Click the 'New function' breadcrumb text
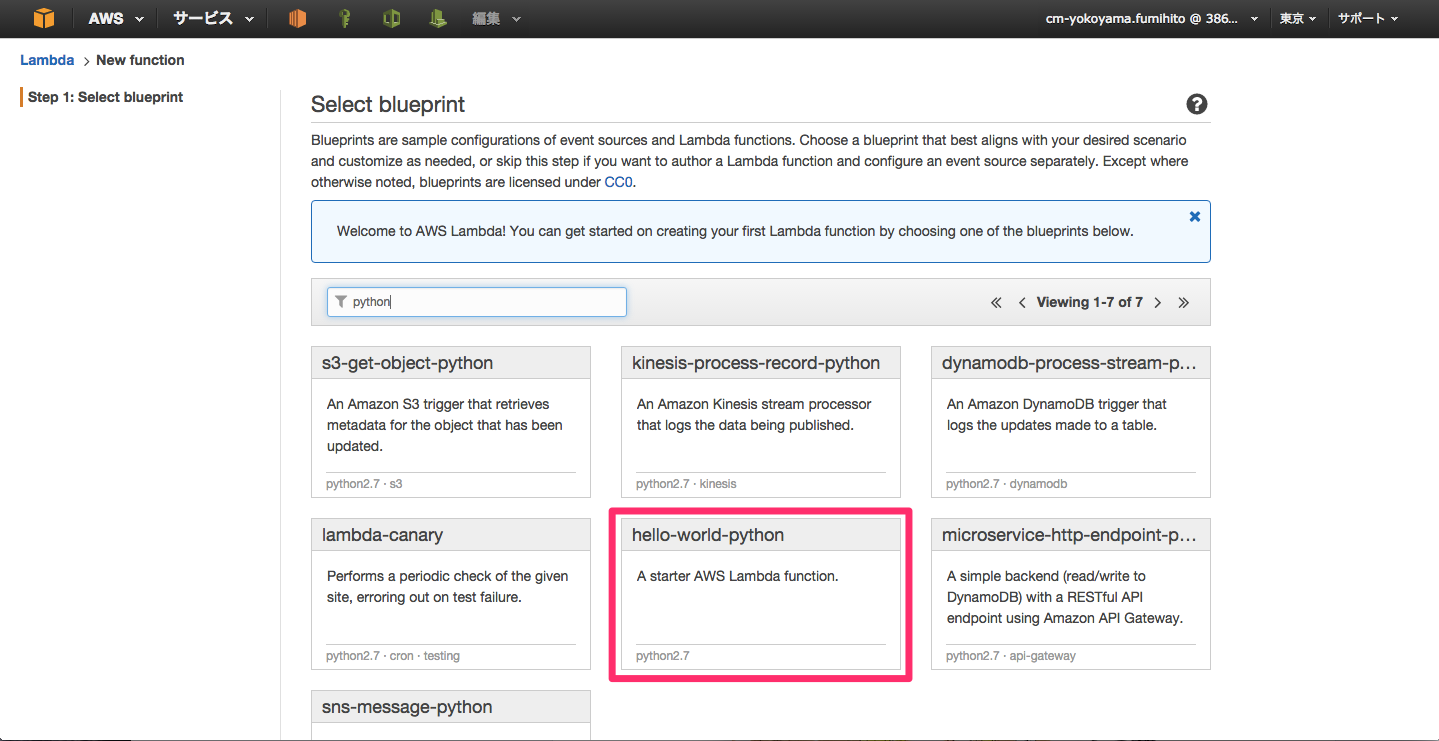 (140, 60)
